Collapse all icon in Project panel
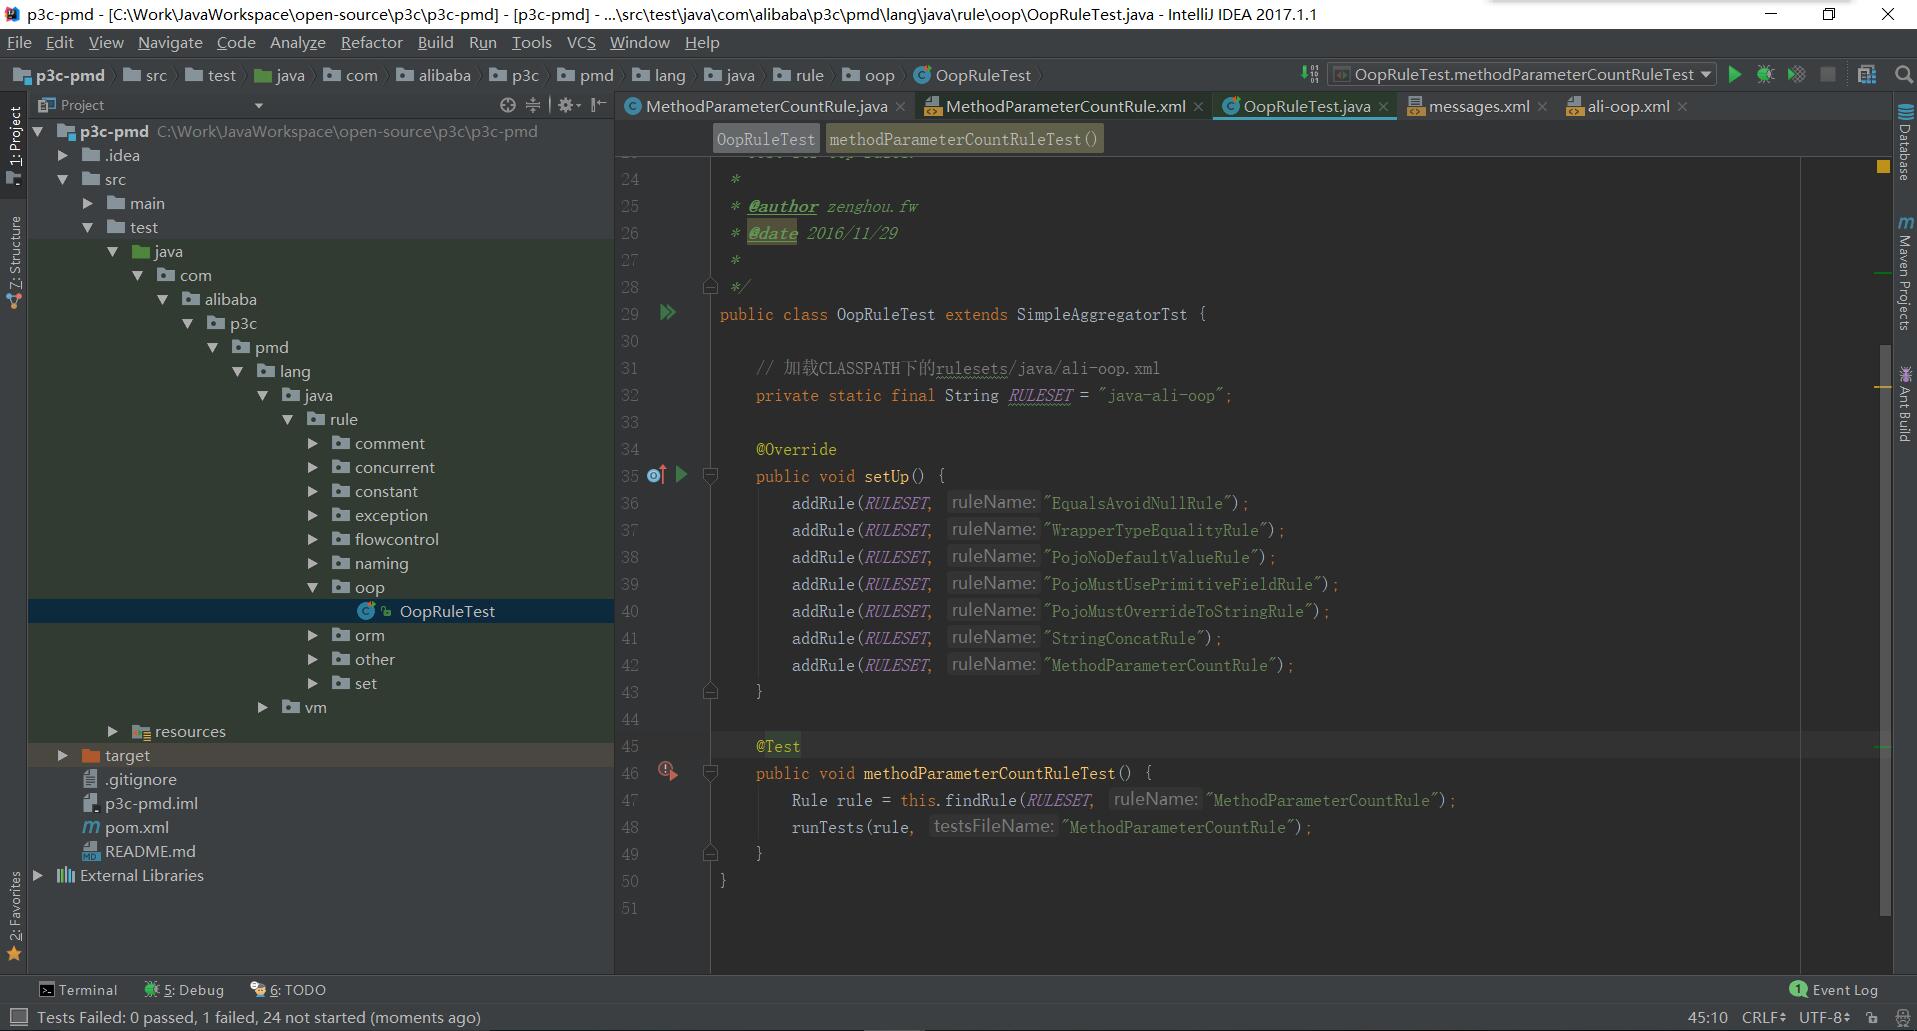The height and width of the screenshot is (1031, 1917). (533, 105)
